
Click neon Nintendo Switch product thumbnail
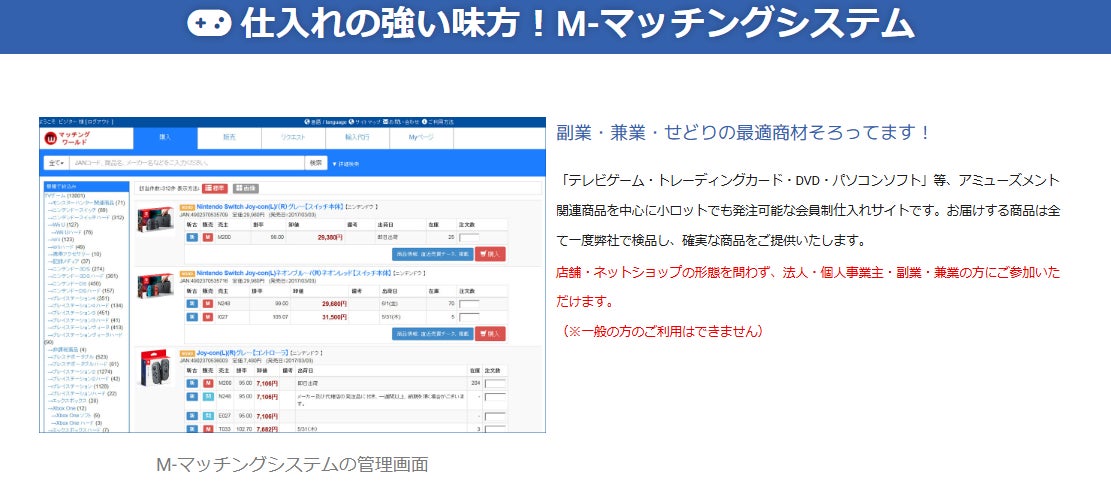point(155,286)
